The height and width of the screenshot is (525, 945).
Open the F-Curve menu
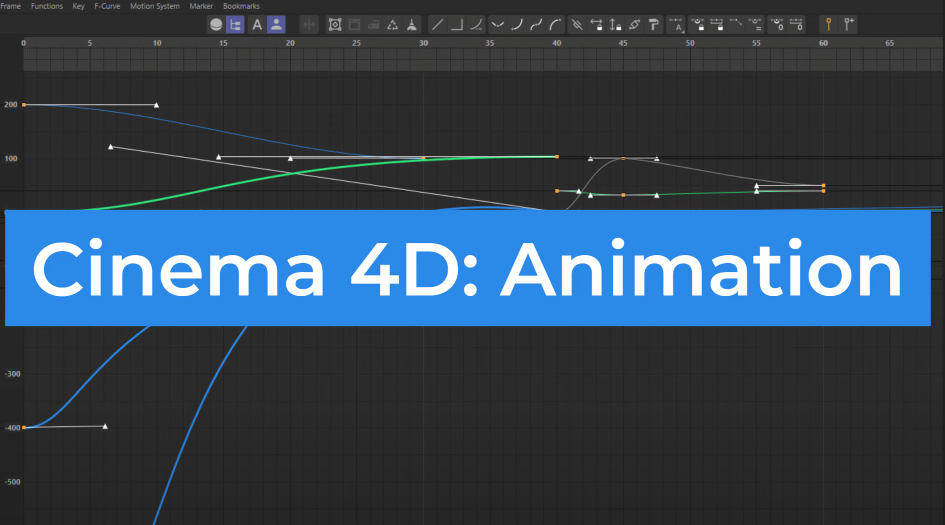[106, 6]
